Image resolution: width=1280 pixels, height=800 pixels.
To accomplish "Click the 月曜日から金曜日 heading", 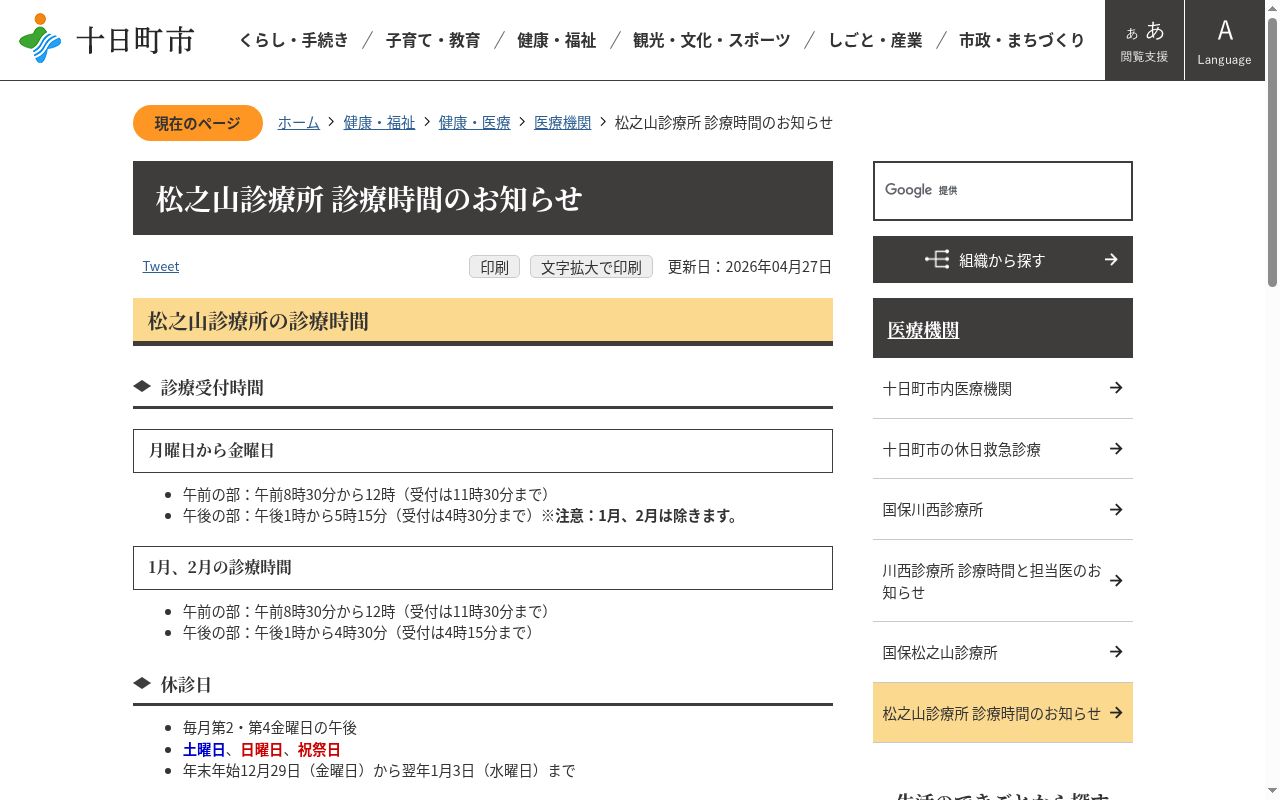I will click(483, 451).
